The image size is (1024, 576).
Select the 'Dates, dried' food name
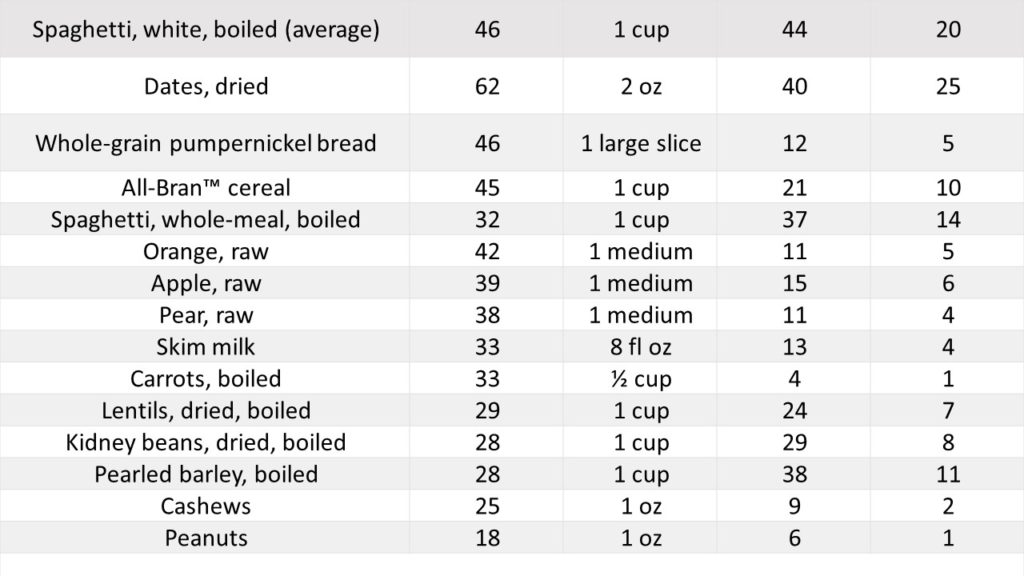pyautogui.click(x=206, y=87)
